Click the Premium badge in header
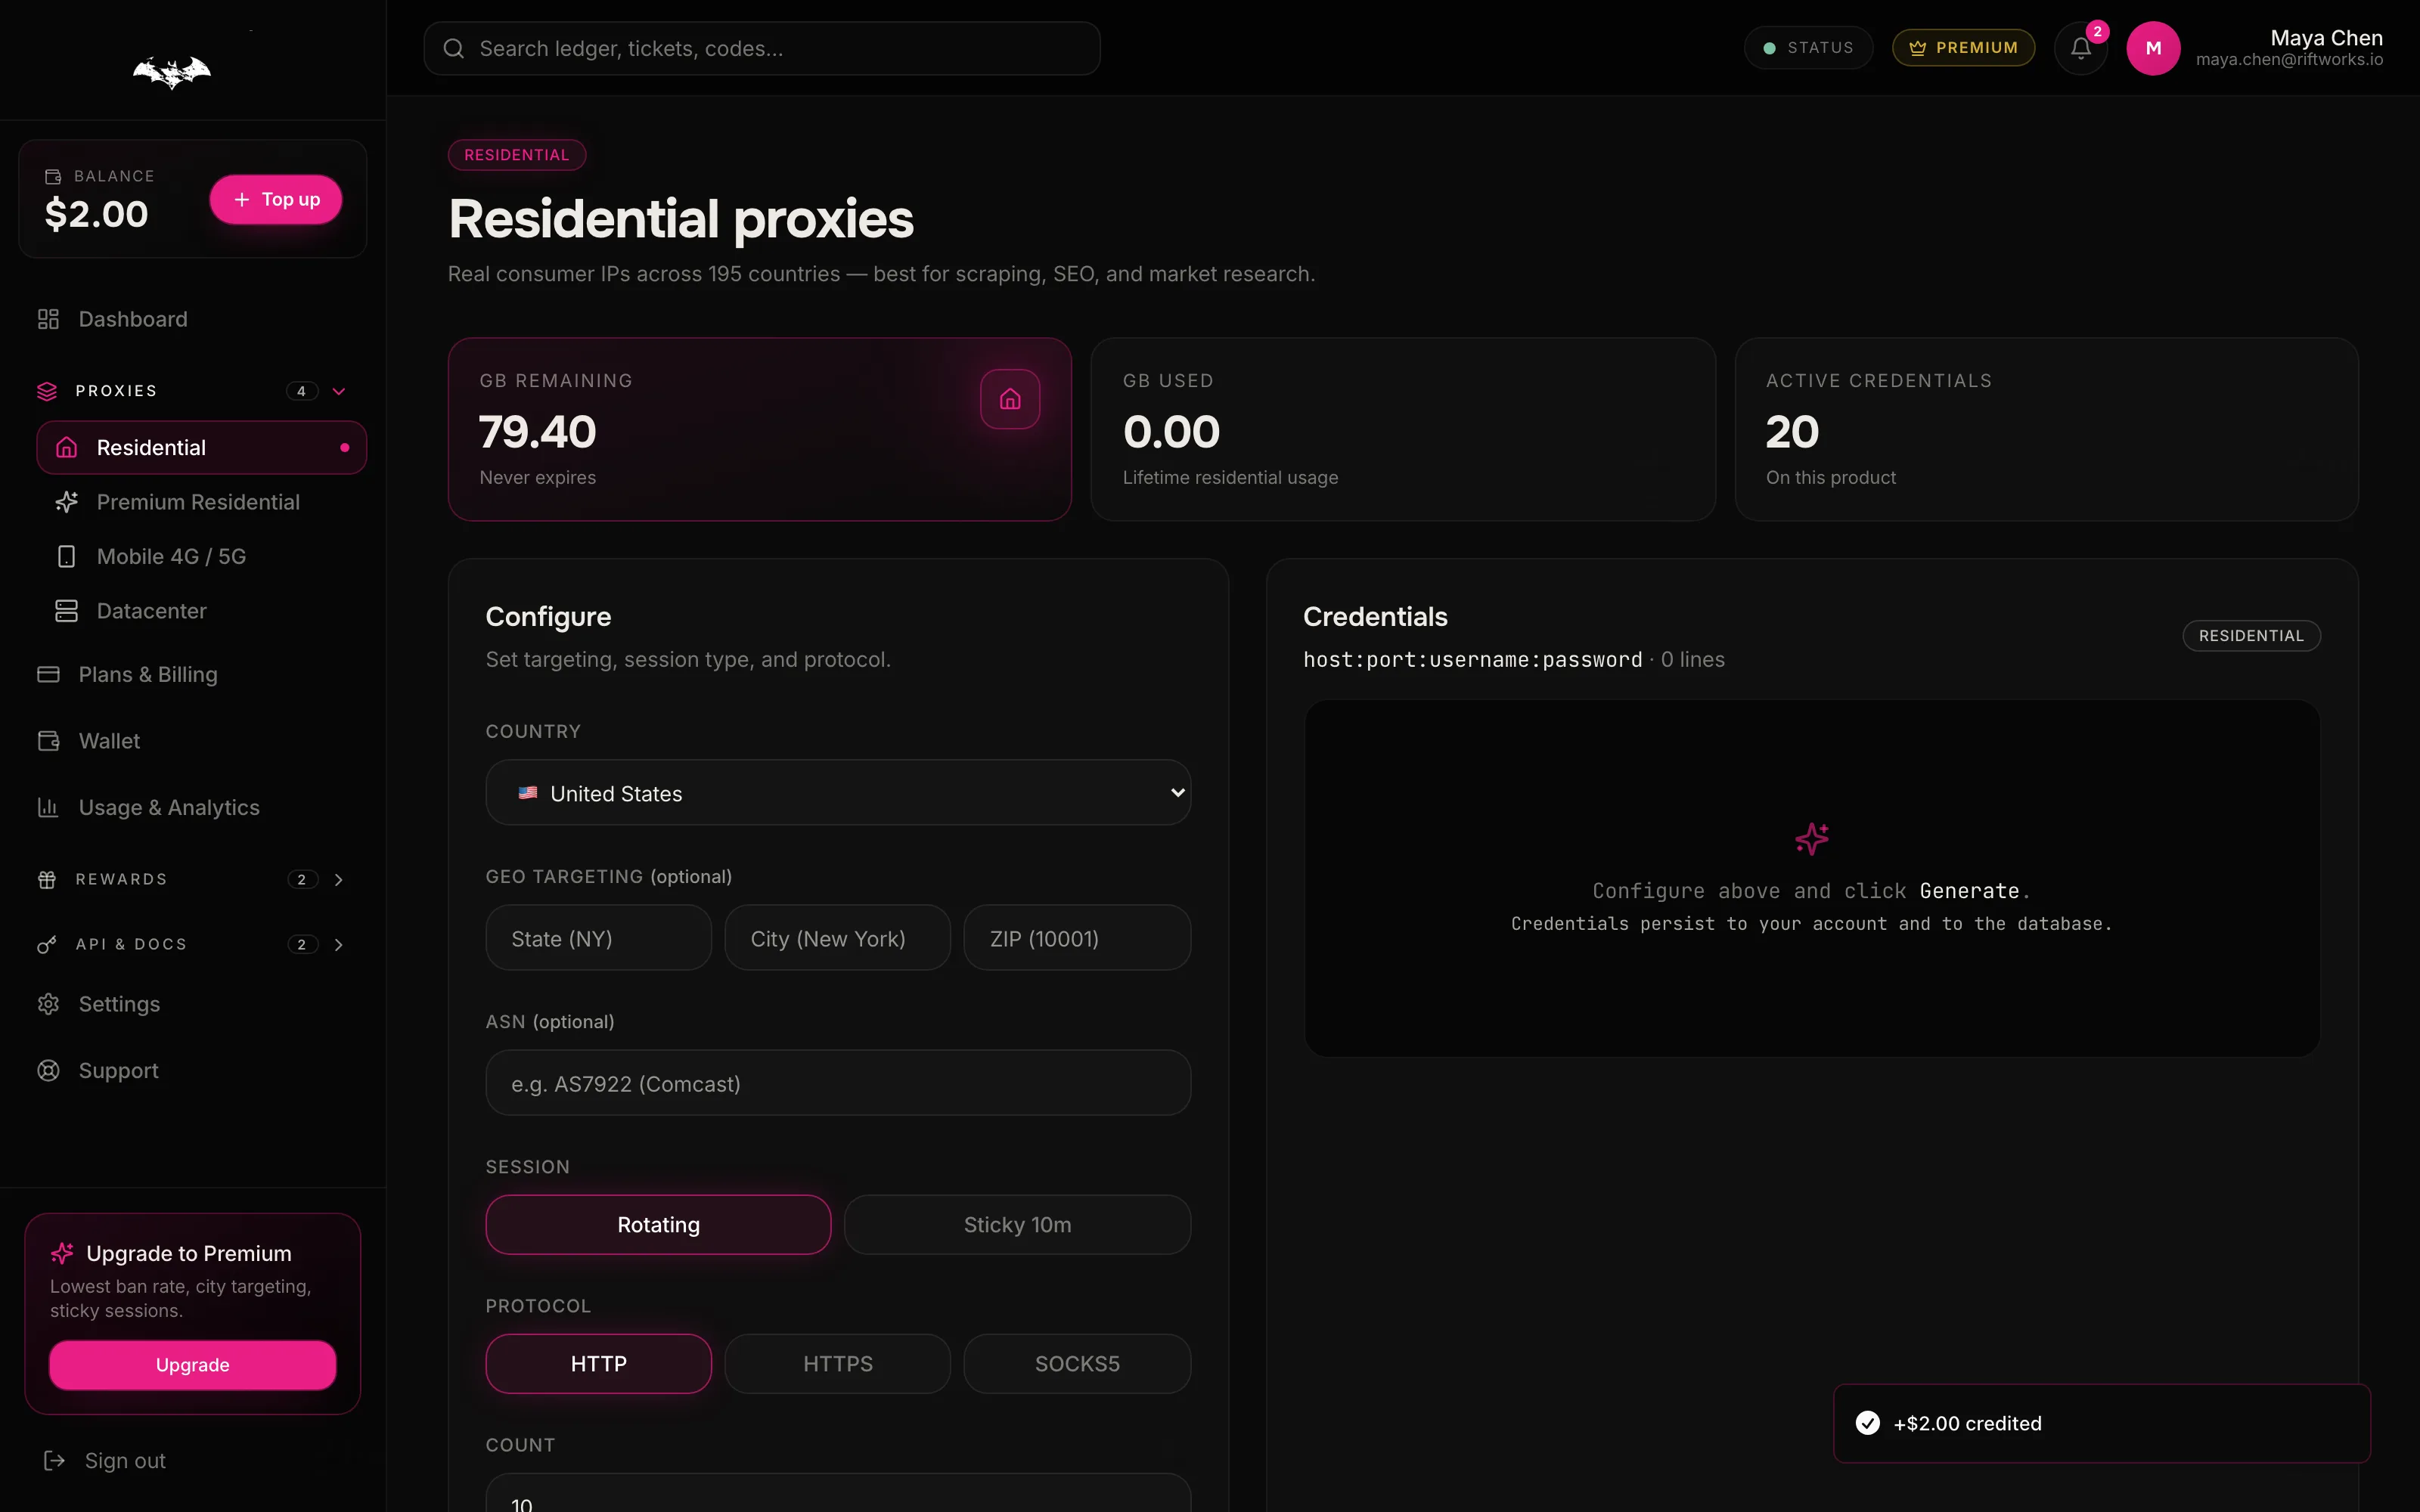 [x=1963, y=48]
